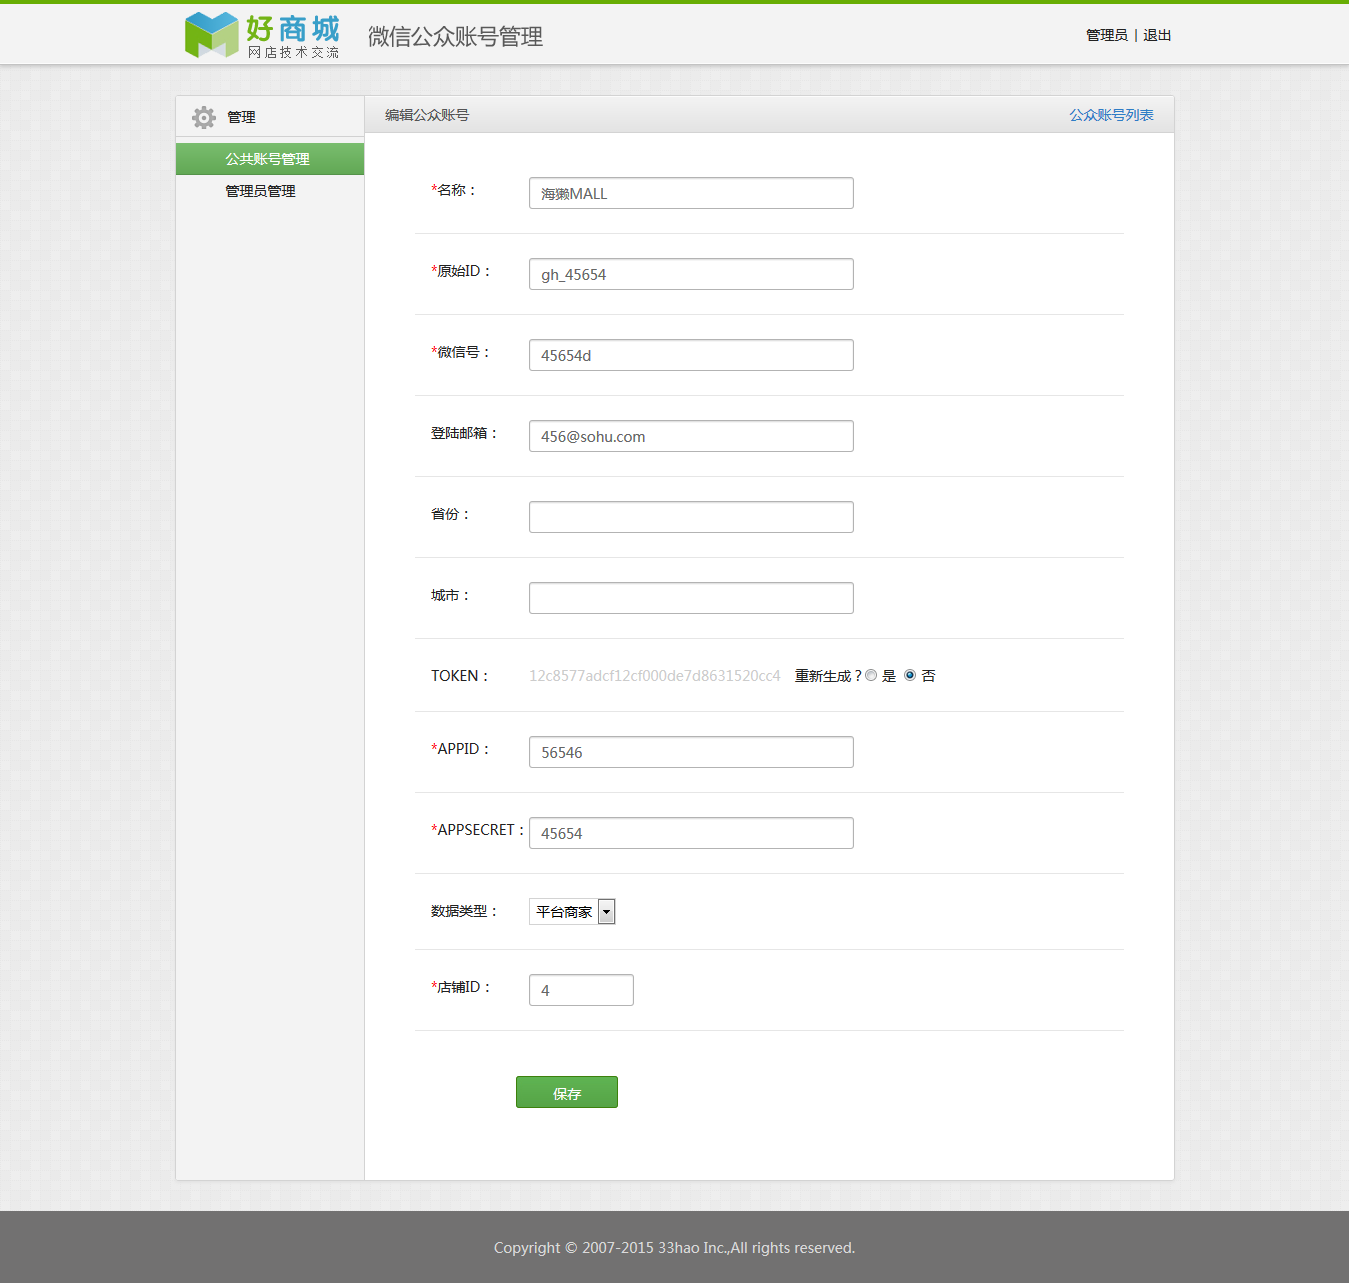Click the 编辑公众账号 panel title
The image size is (1349, 1283).
click(x=427, y=115)
